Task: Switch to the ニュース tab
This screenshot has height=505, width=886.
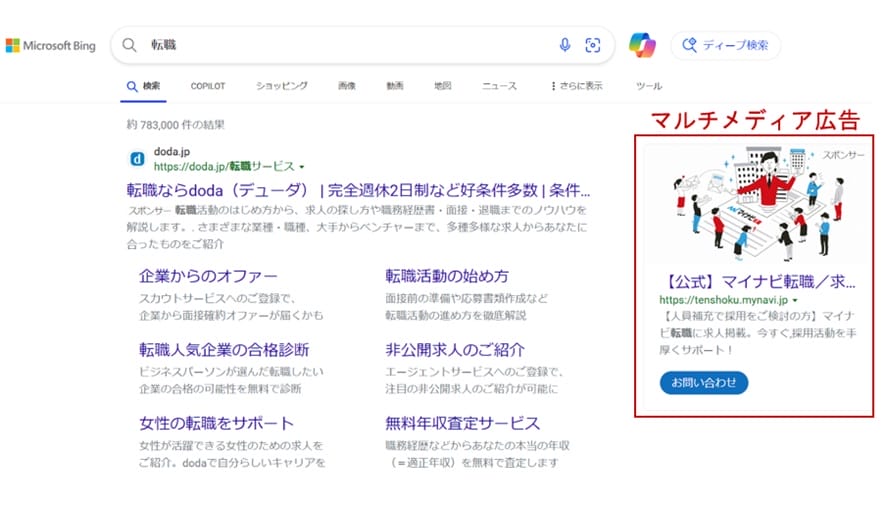Action: [x=500, y=86]
